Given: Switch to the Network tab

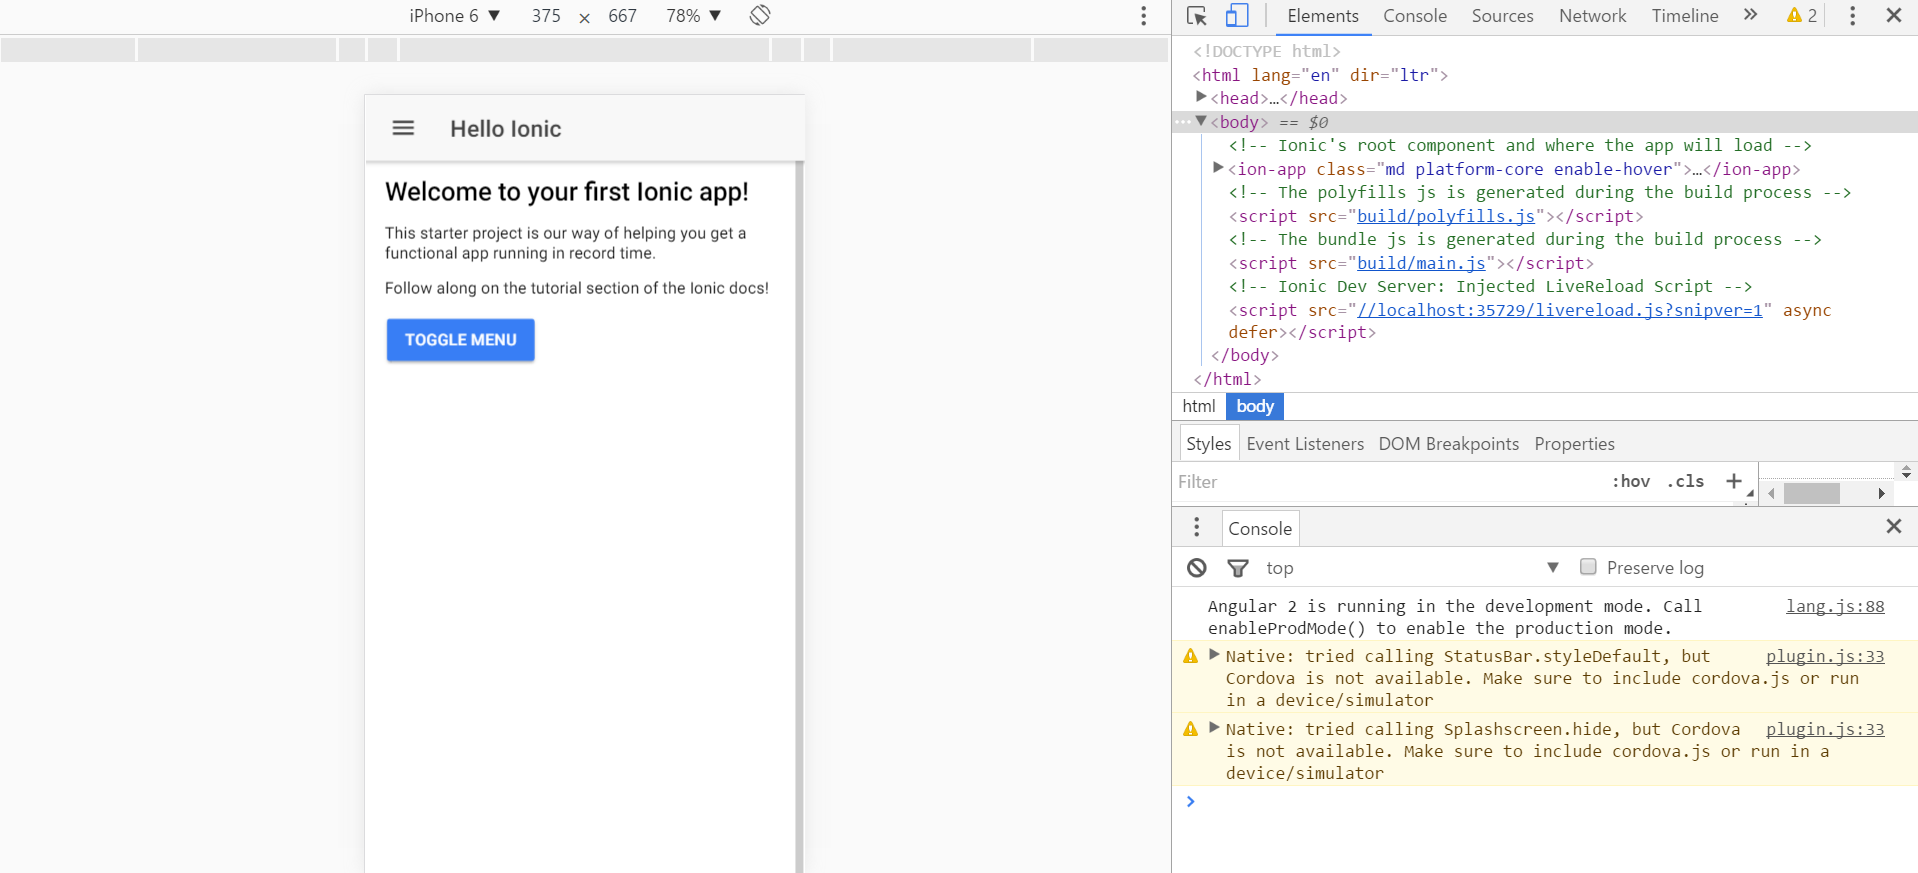Looking at the screenshot, I should [x=1592, y=16].
